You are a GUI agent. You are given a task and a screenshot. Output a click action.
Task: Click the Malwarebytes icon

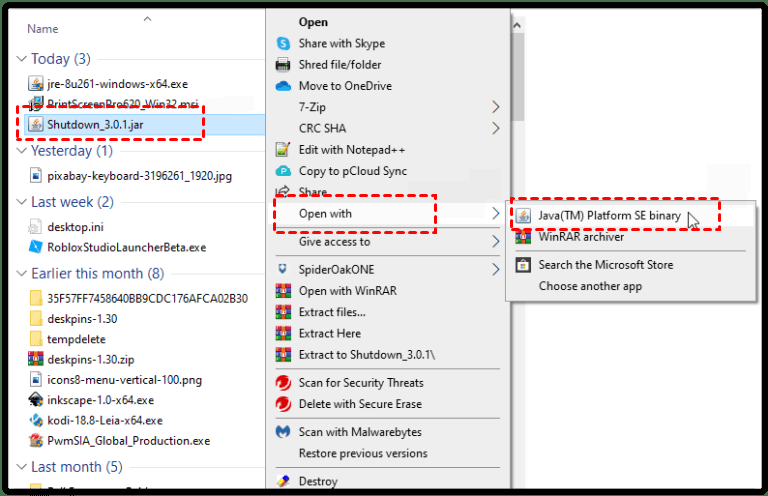[x=283, y=432]
